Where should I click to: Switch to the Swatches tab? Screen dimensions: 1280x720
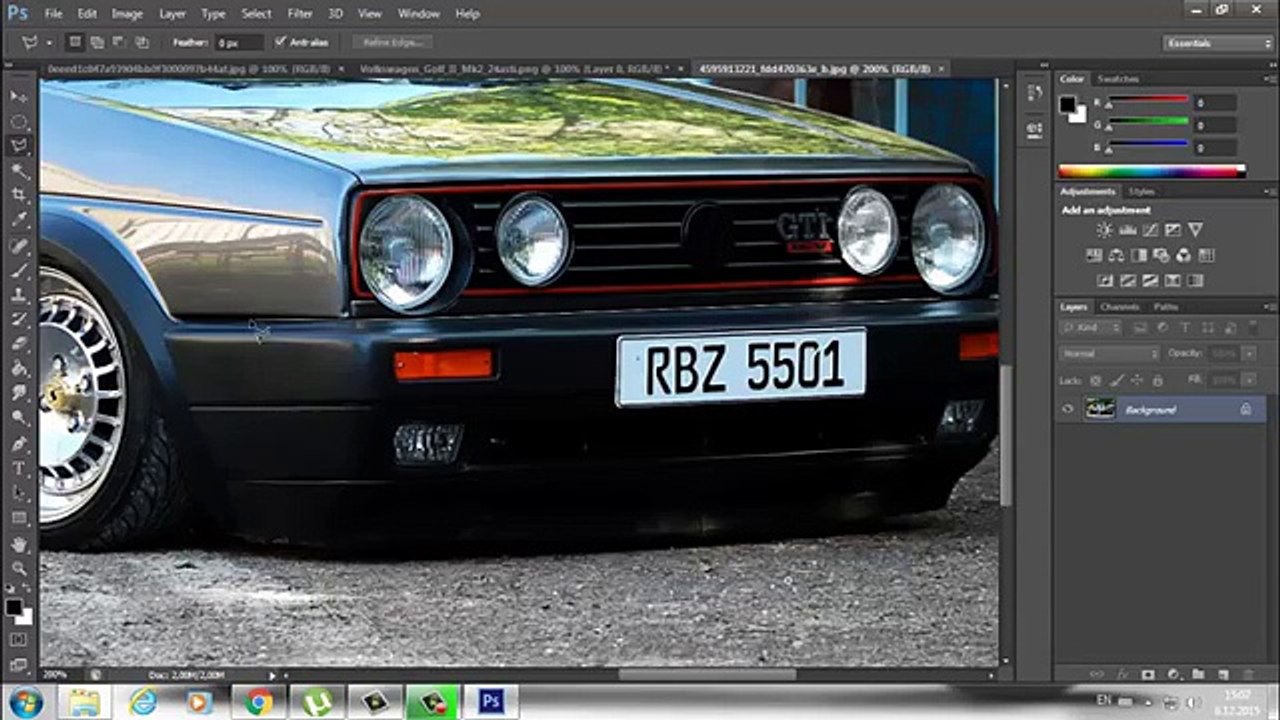pos(1117,79)
